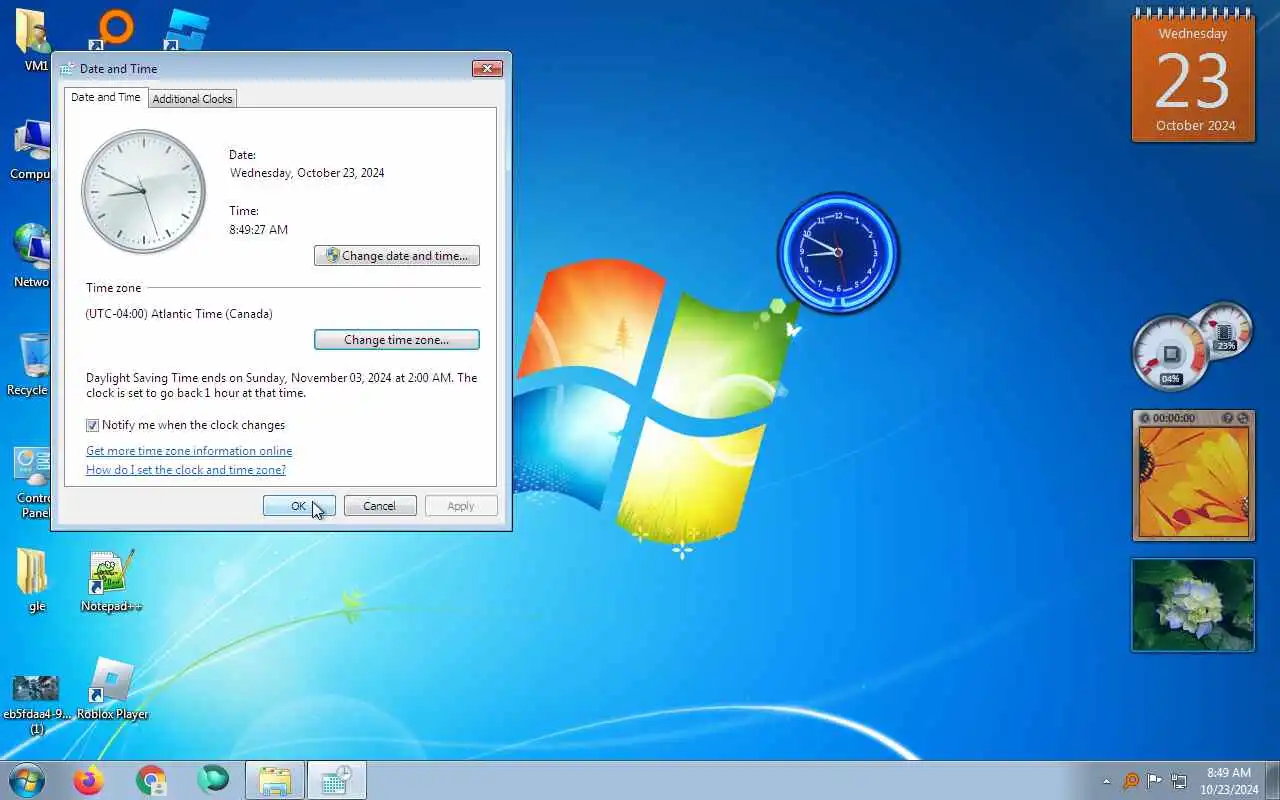Open Action Center flag icon in tray
The width and height of the screenshot is (1280, 800).
tap(1155, 781)
